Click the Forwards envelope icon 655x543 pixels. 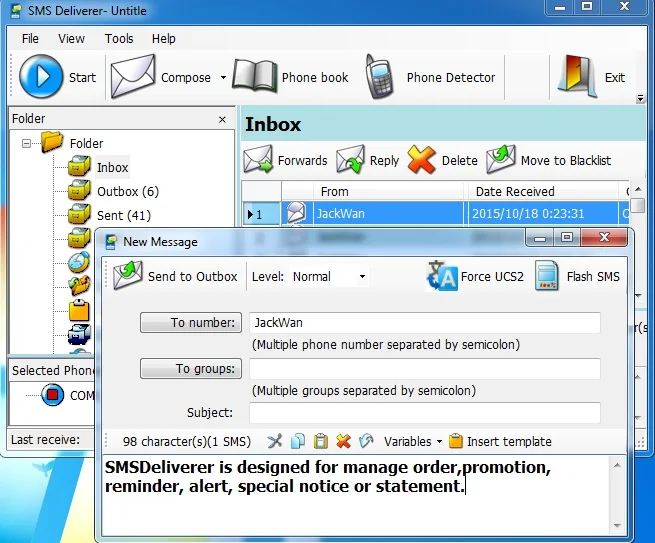pos(258,160)
